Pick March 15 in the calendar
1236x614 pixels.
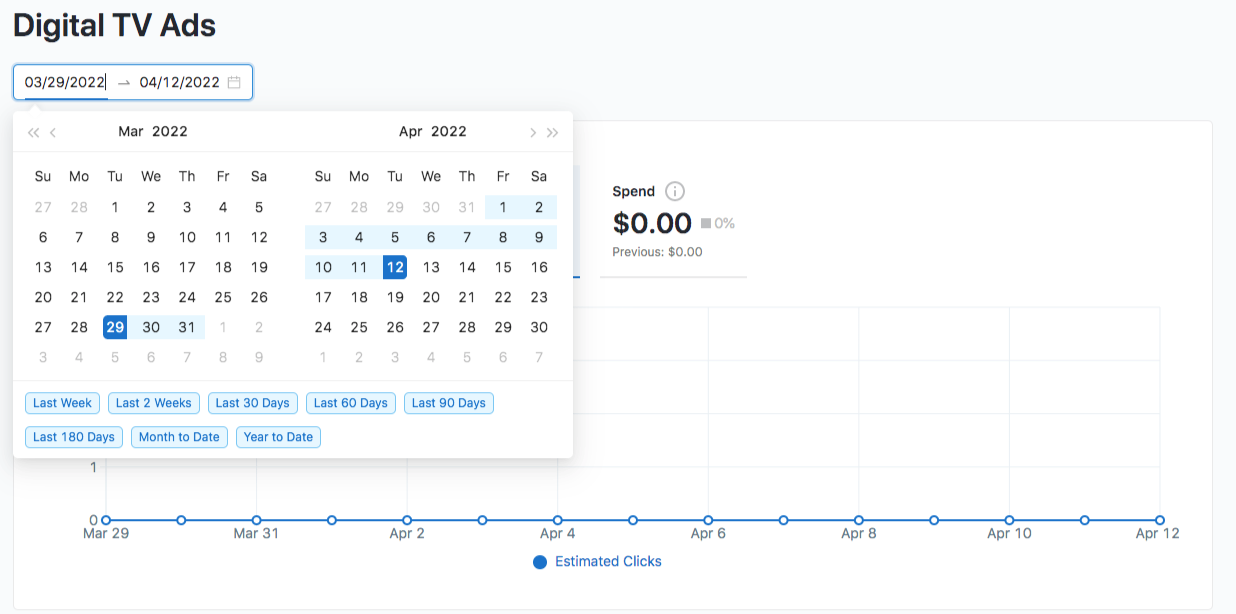pos(115,267)
